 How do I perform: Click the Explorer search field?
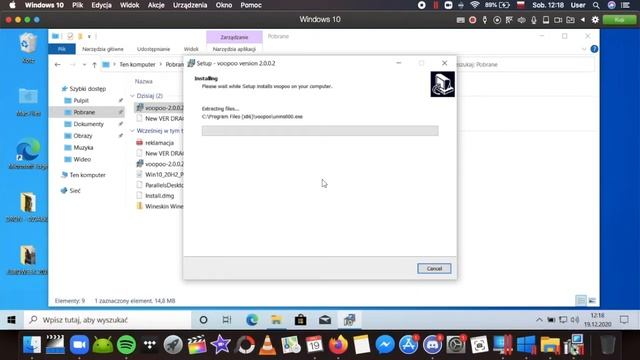click(x=524, y=64)
